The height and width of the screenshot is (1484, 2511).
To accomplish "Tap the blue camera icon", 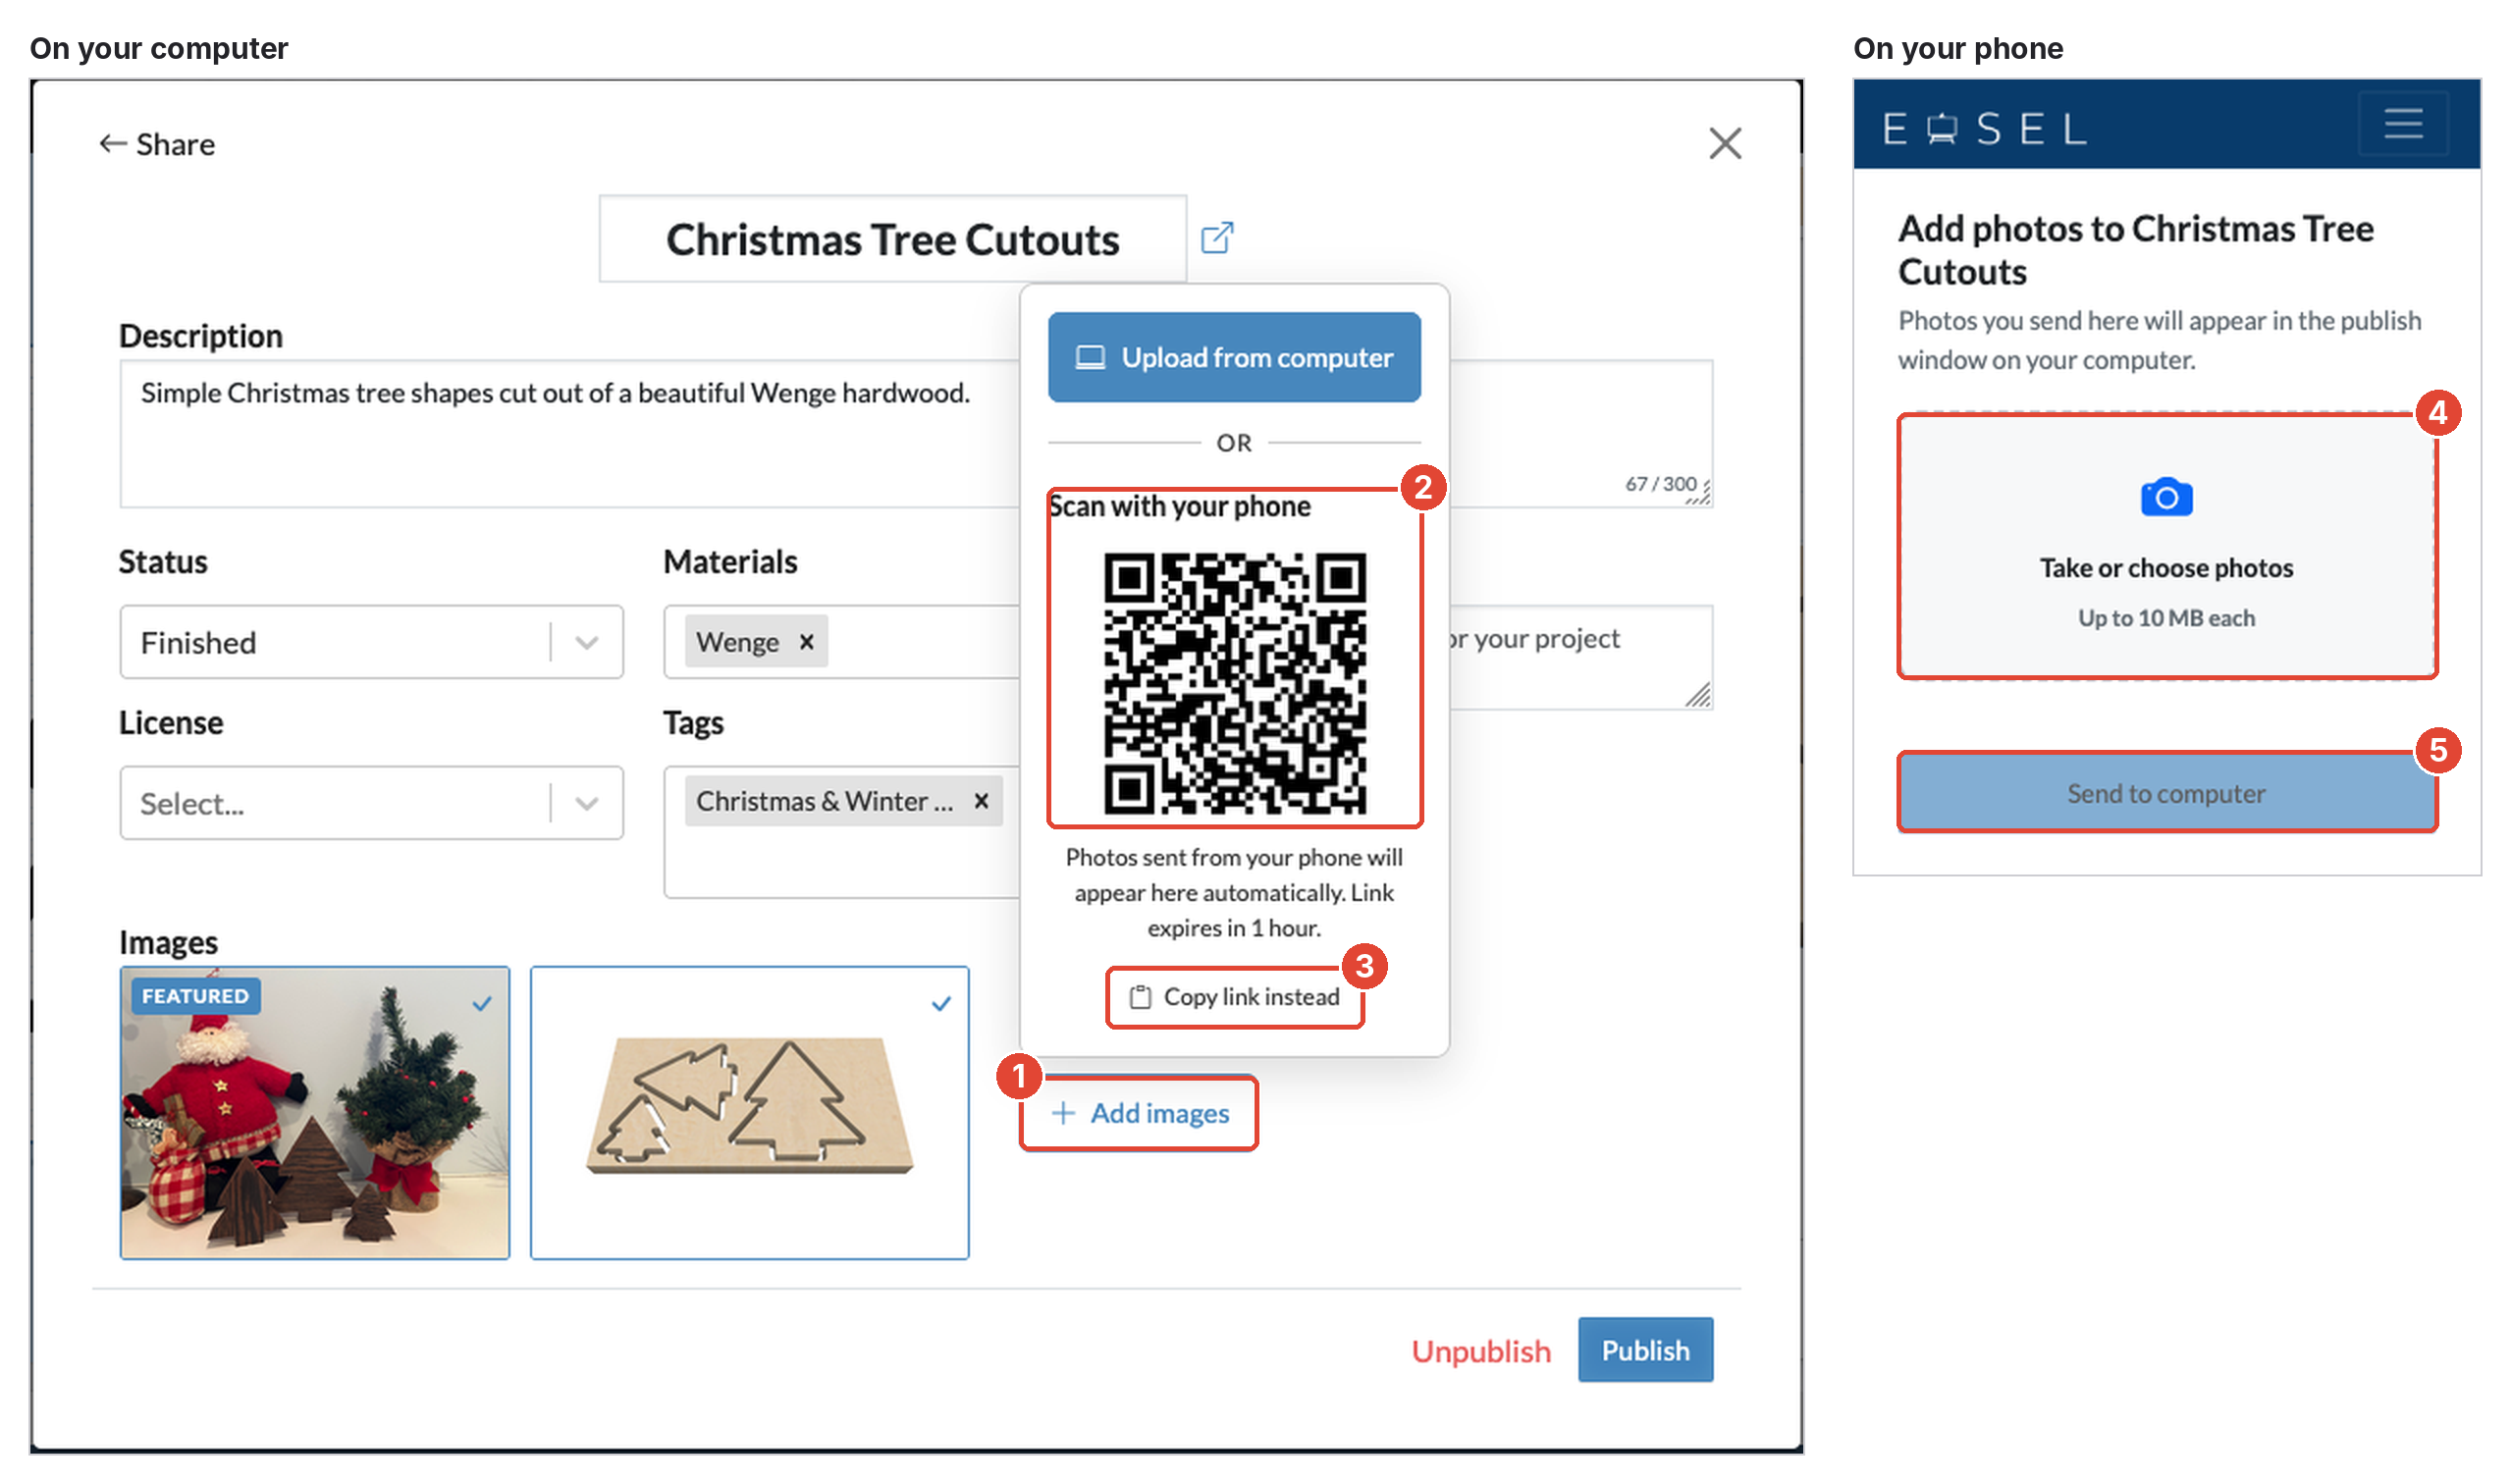I will (2166, 497).
